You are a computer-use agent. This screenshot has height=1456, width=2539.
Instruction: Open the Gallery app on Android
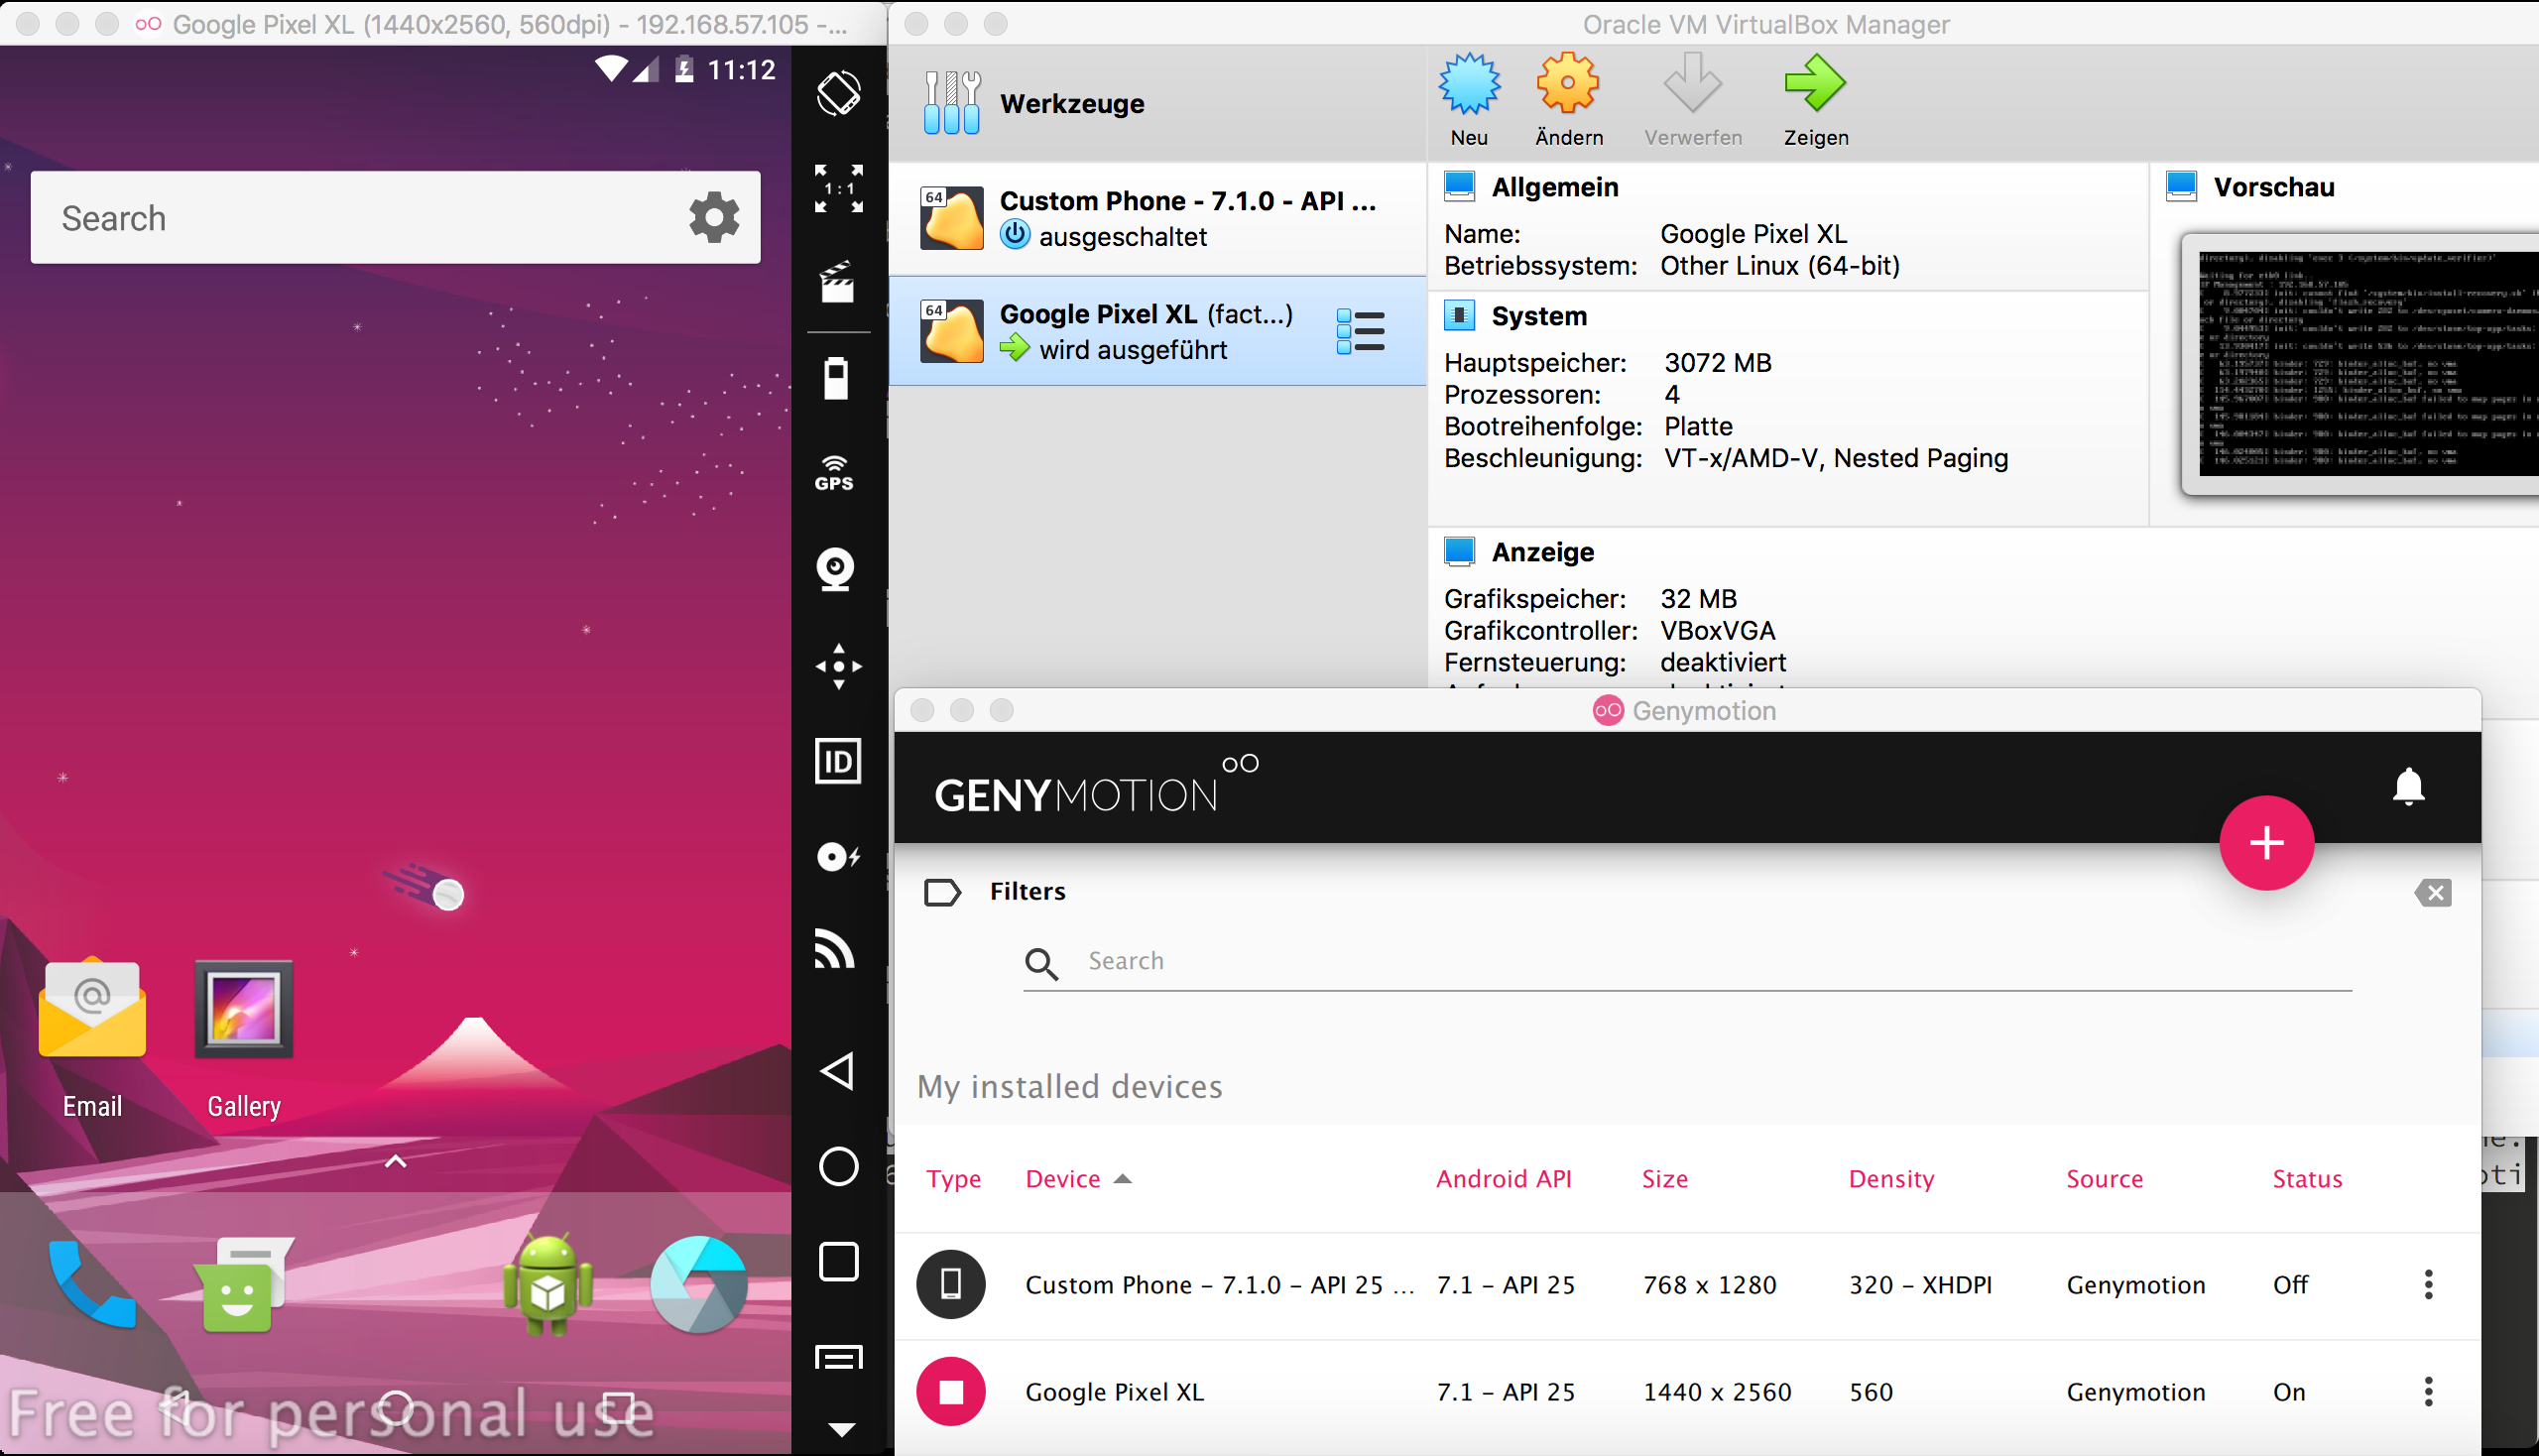point(244,1038)
